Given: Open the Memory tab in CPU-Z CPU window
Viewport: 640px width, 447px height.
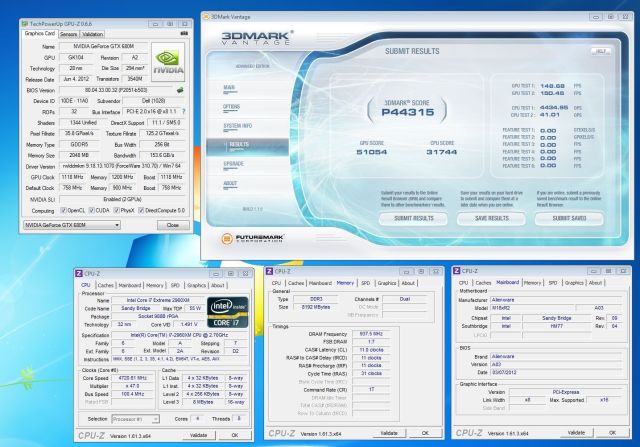Looking at the screenshot, I should 155,285.
